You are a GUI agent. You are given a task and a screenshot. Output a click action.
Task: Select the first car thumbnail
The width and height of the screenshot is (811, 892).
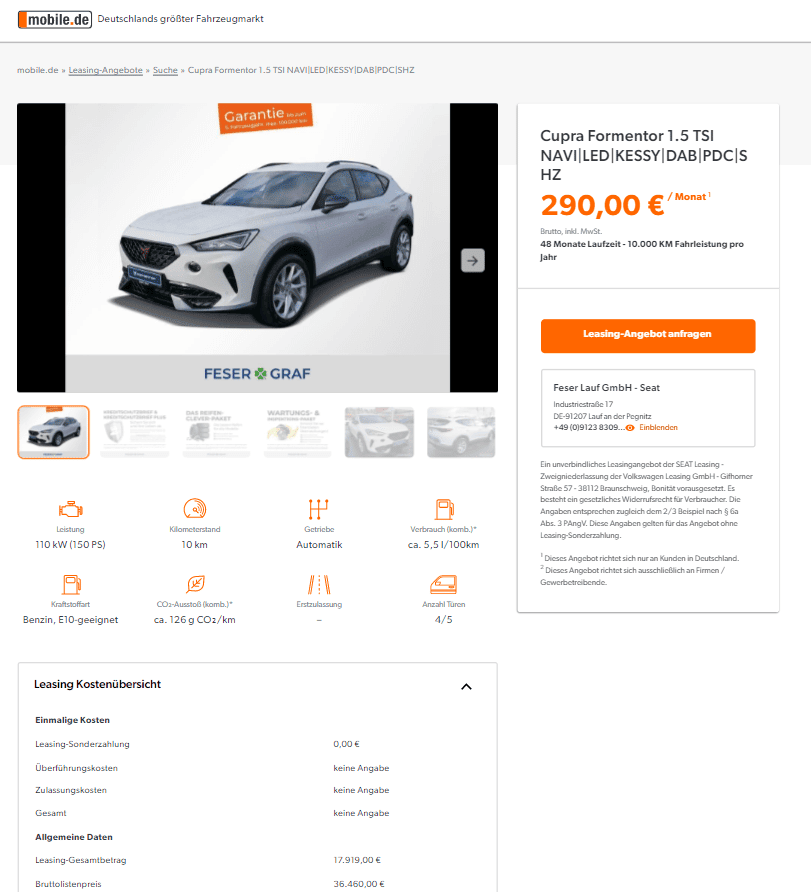tap(53, 432)
